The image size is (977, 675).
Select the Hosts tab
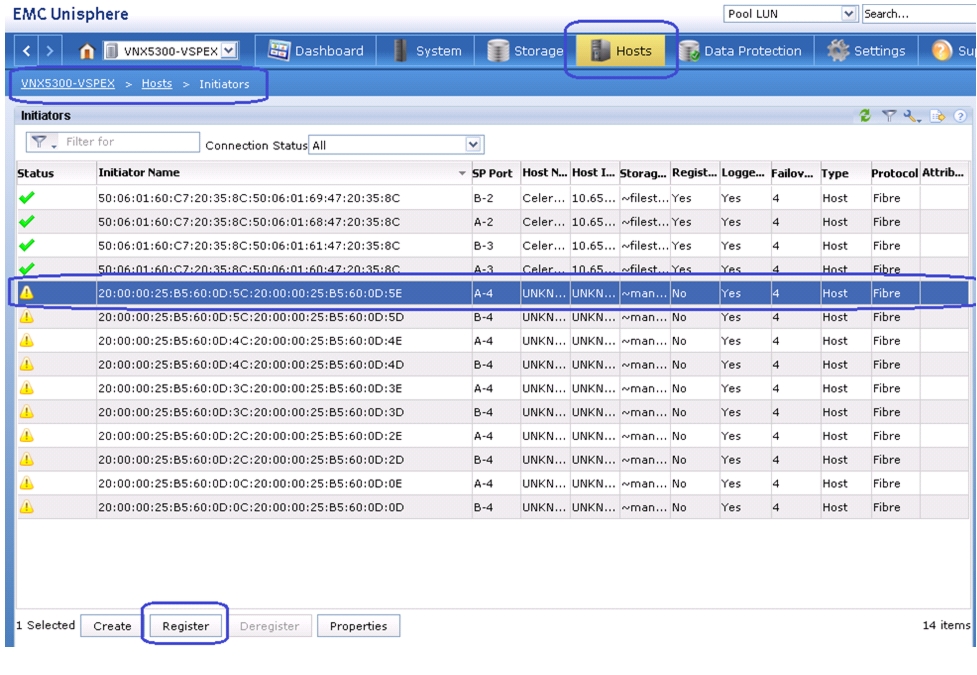[621, 50]
